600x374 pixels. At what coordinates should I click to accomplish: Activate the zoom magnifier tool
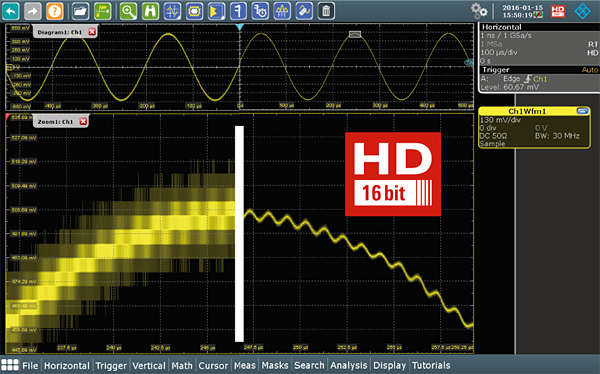tap(128, 11)
